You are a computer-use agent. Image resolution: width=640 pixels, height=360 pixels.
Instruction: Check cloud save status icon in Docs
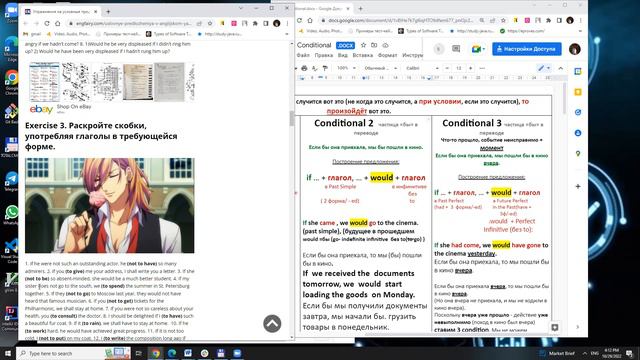[385, 45]
